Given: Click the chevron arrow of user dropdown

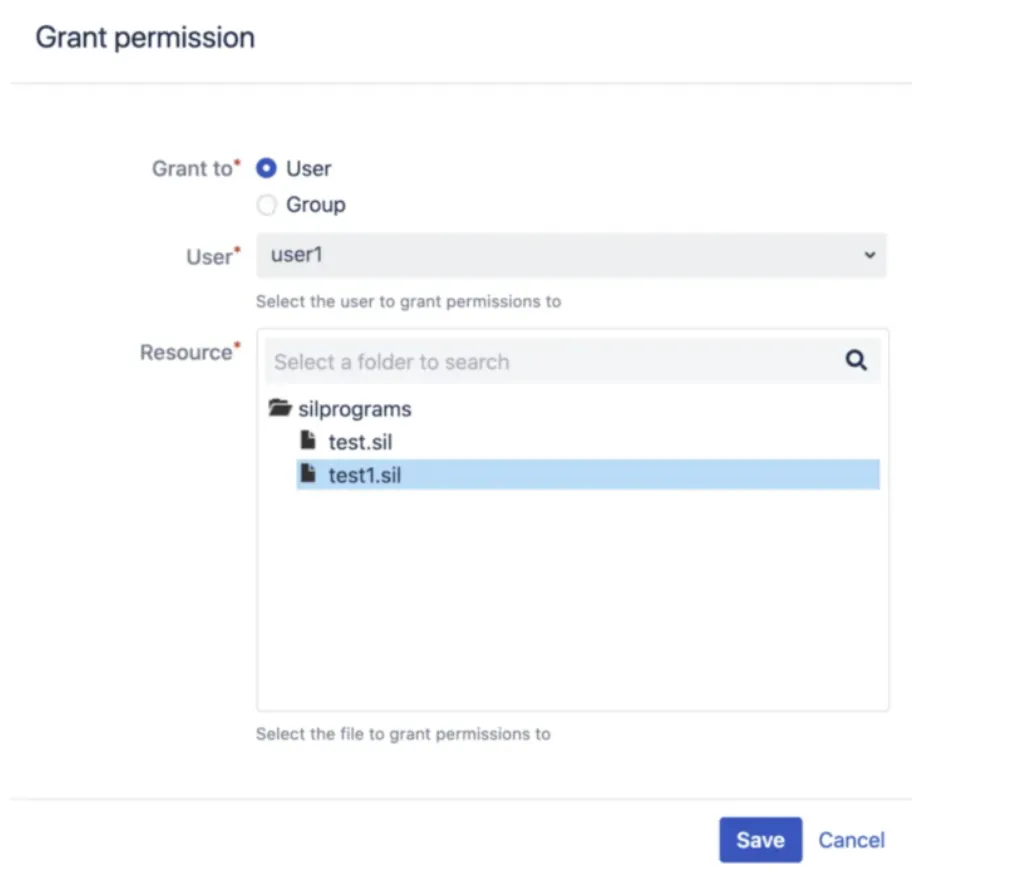Looking at the screenshot, I should click(870, 255).
